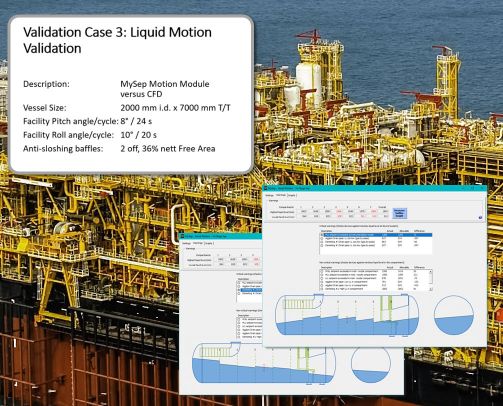The width and height of the screenshot is (503, 406).
Task: Toggle first non-critical warning checkbox in front window
Action: (322, 271)
